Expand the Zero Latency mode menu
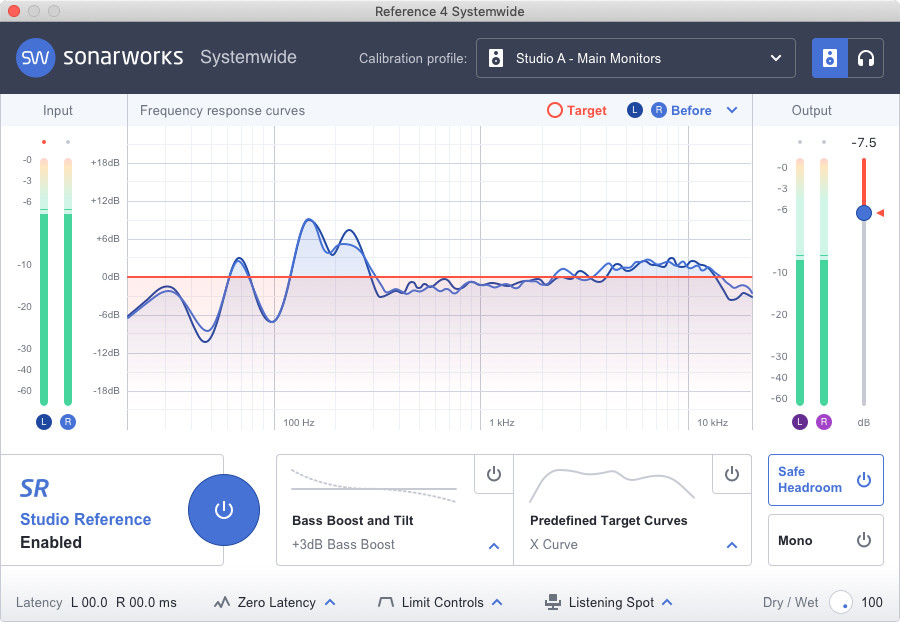The height and width of the screenshot is (622, 900). pos(330,602)
